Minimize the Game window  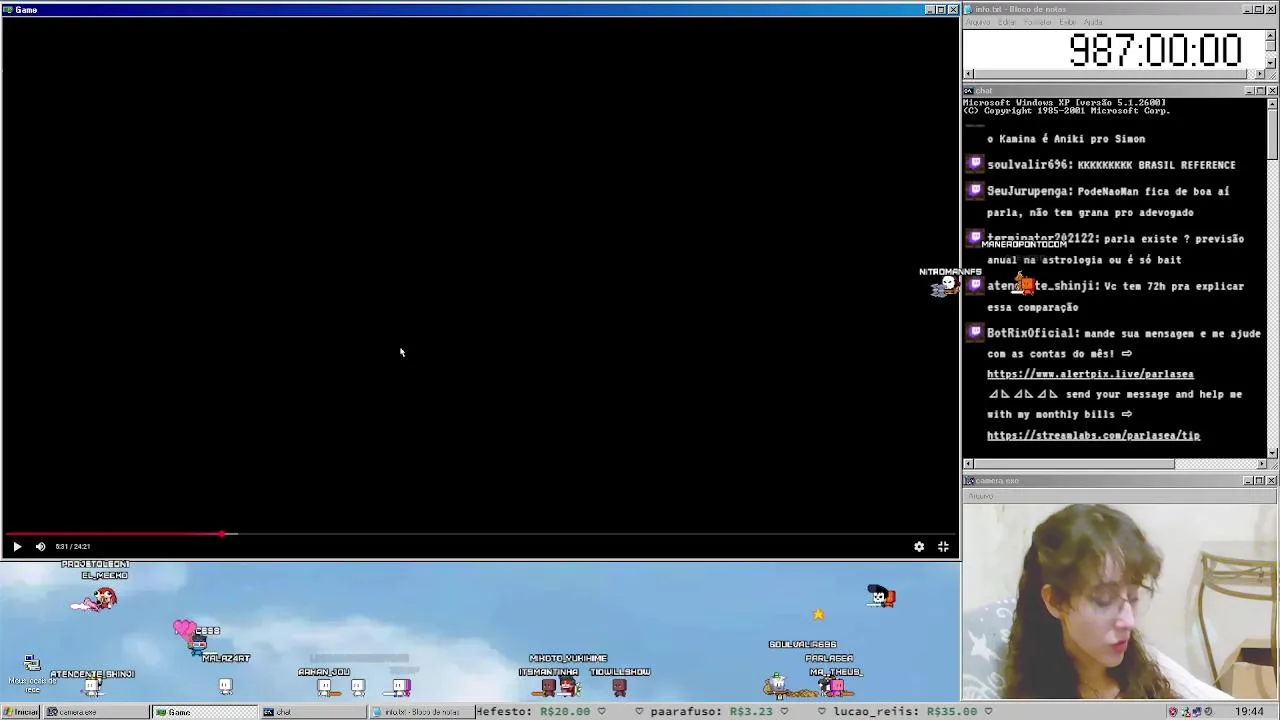pos(929,10)
